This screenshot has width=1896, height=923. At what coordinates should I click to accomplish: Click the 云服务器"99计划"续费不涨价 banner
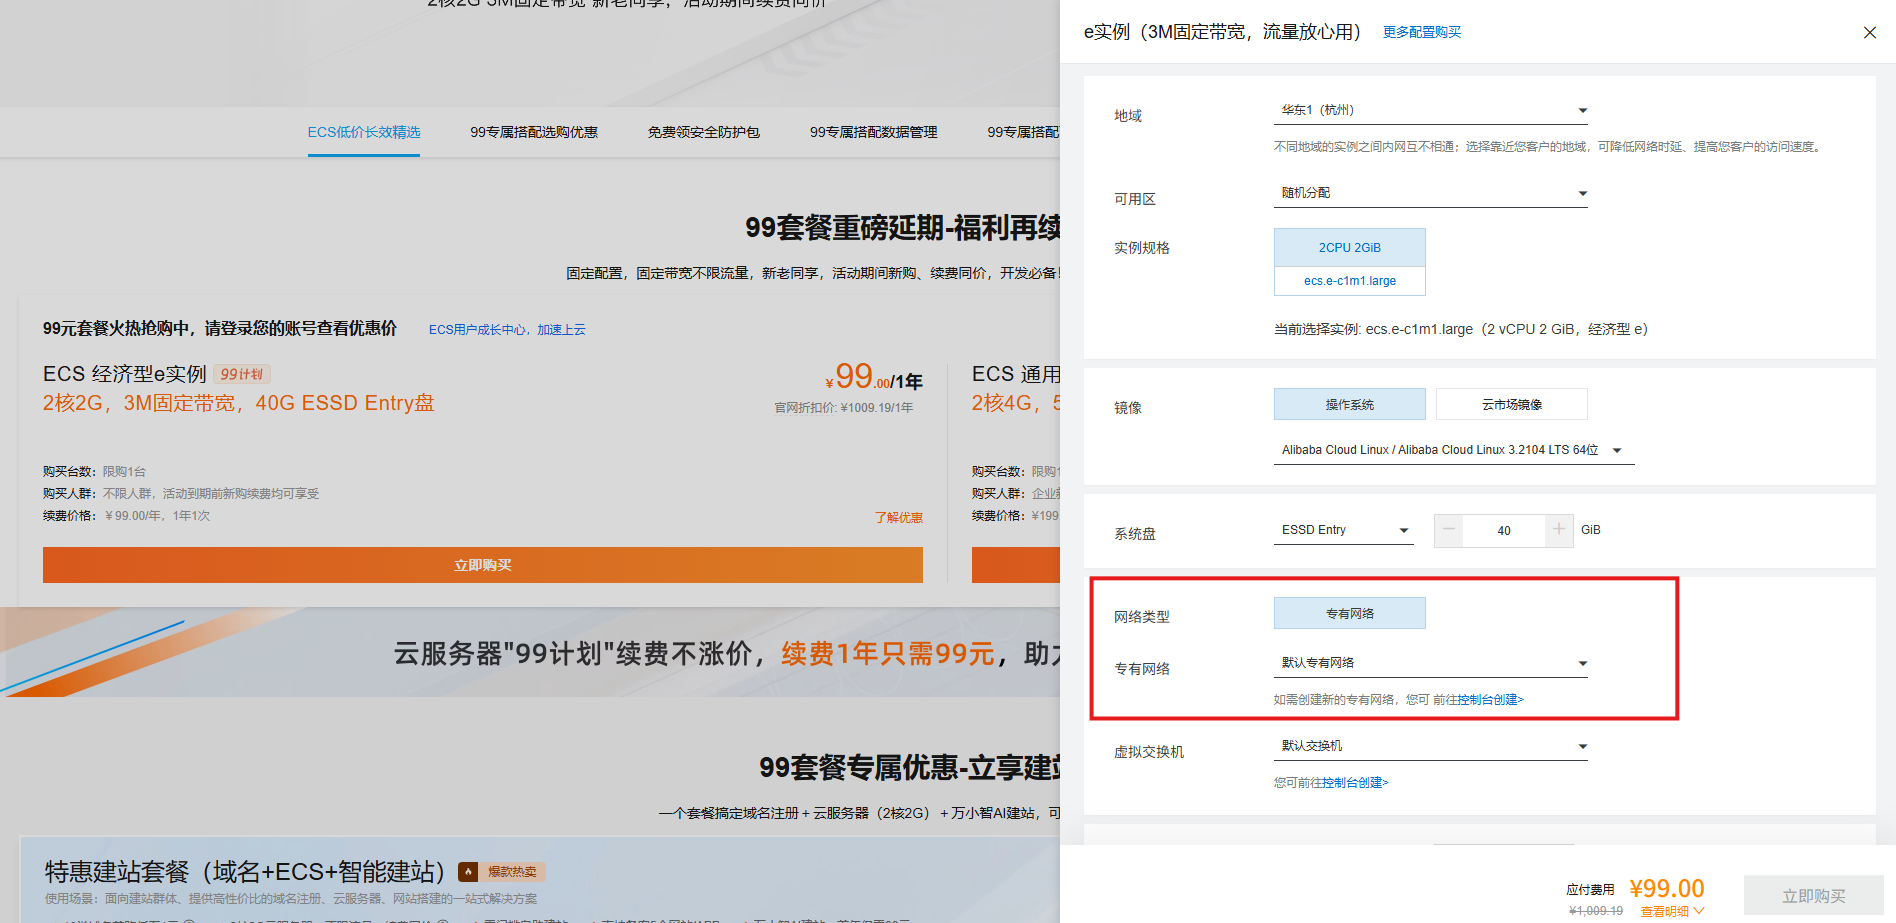coord(530,653)
